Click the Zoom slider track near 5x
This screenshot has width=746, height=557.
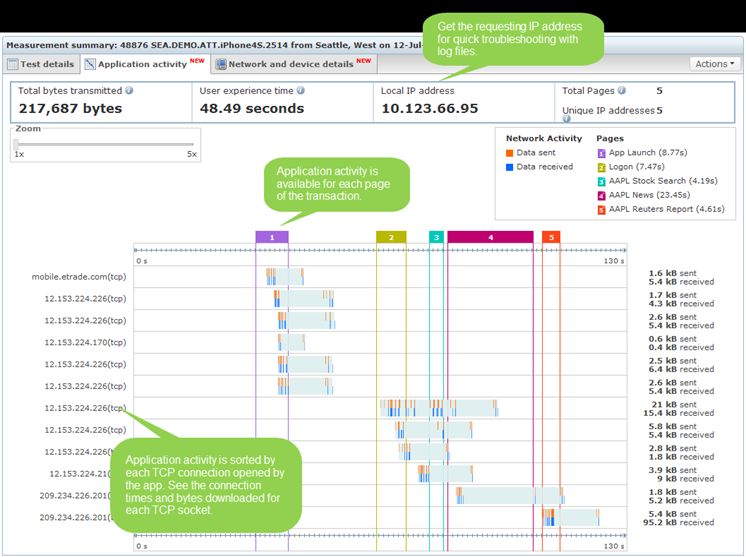click(x=190, y=144)
